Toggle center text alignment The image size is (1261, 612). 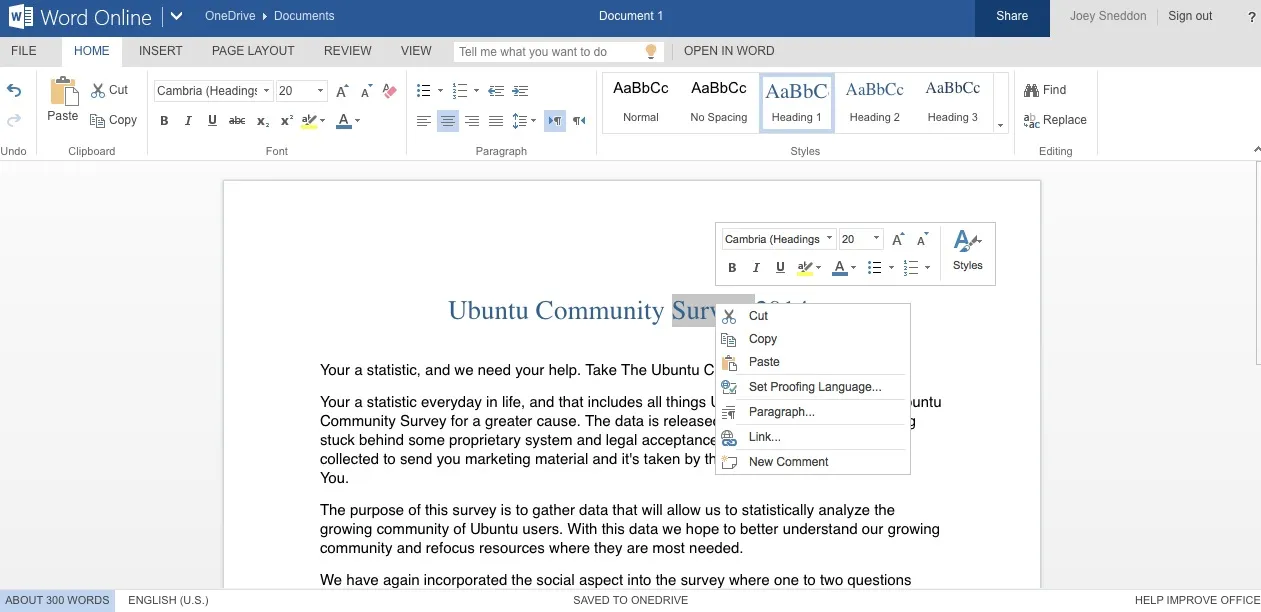pos(447,121)
